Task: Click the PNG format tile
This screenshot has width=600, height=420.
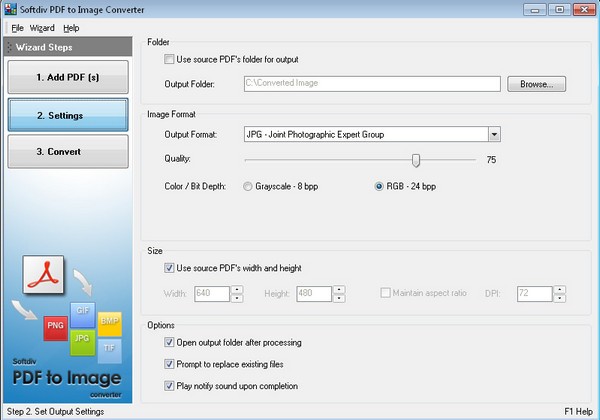Action: [x=55, y=328]
